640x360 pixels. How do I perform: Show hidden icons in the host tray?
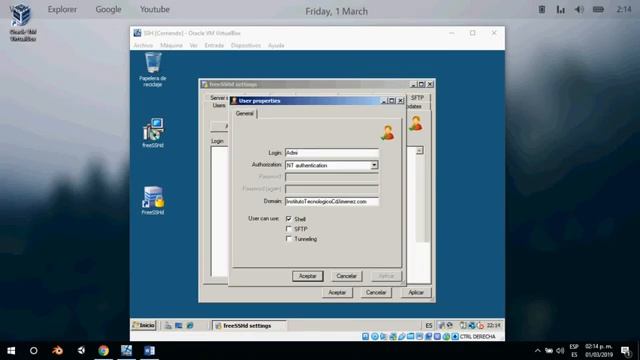click(x=538, y=351)
